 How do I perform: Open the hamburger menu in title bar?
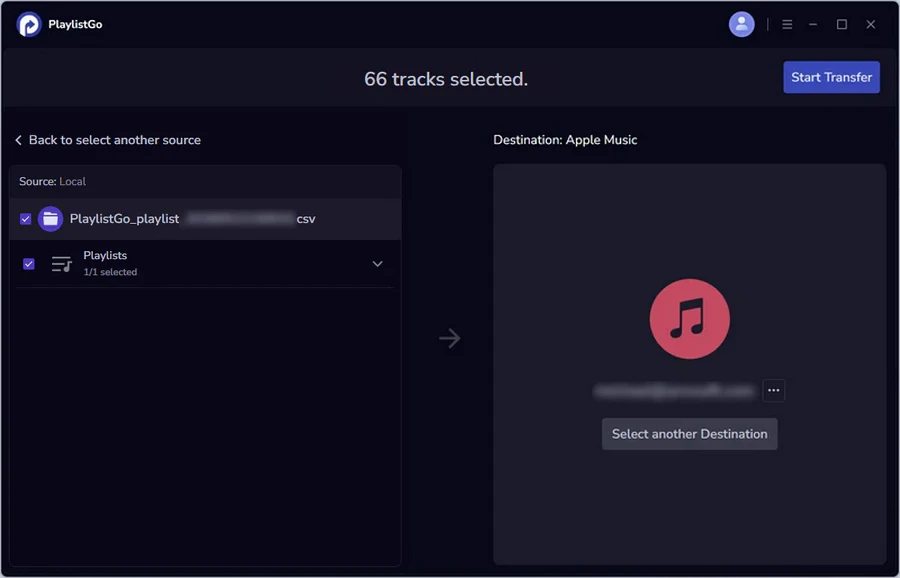coord(788,24)
